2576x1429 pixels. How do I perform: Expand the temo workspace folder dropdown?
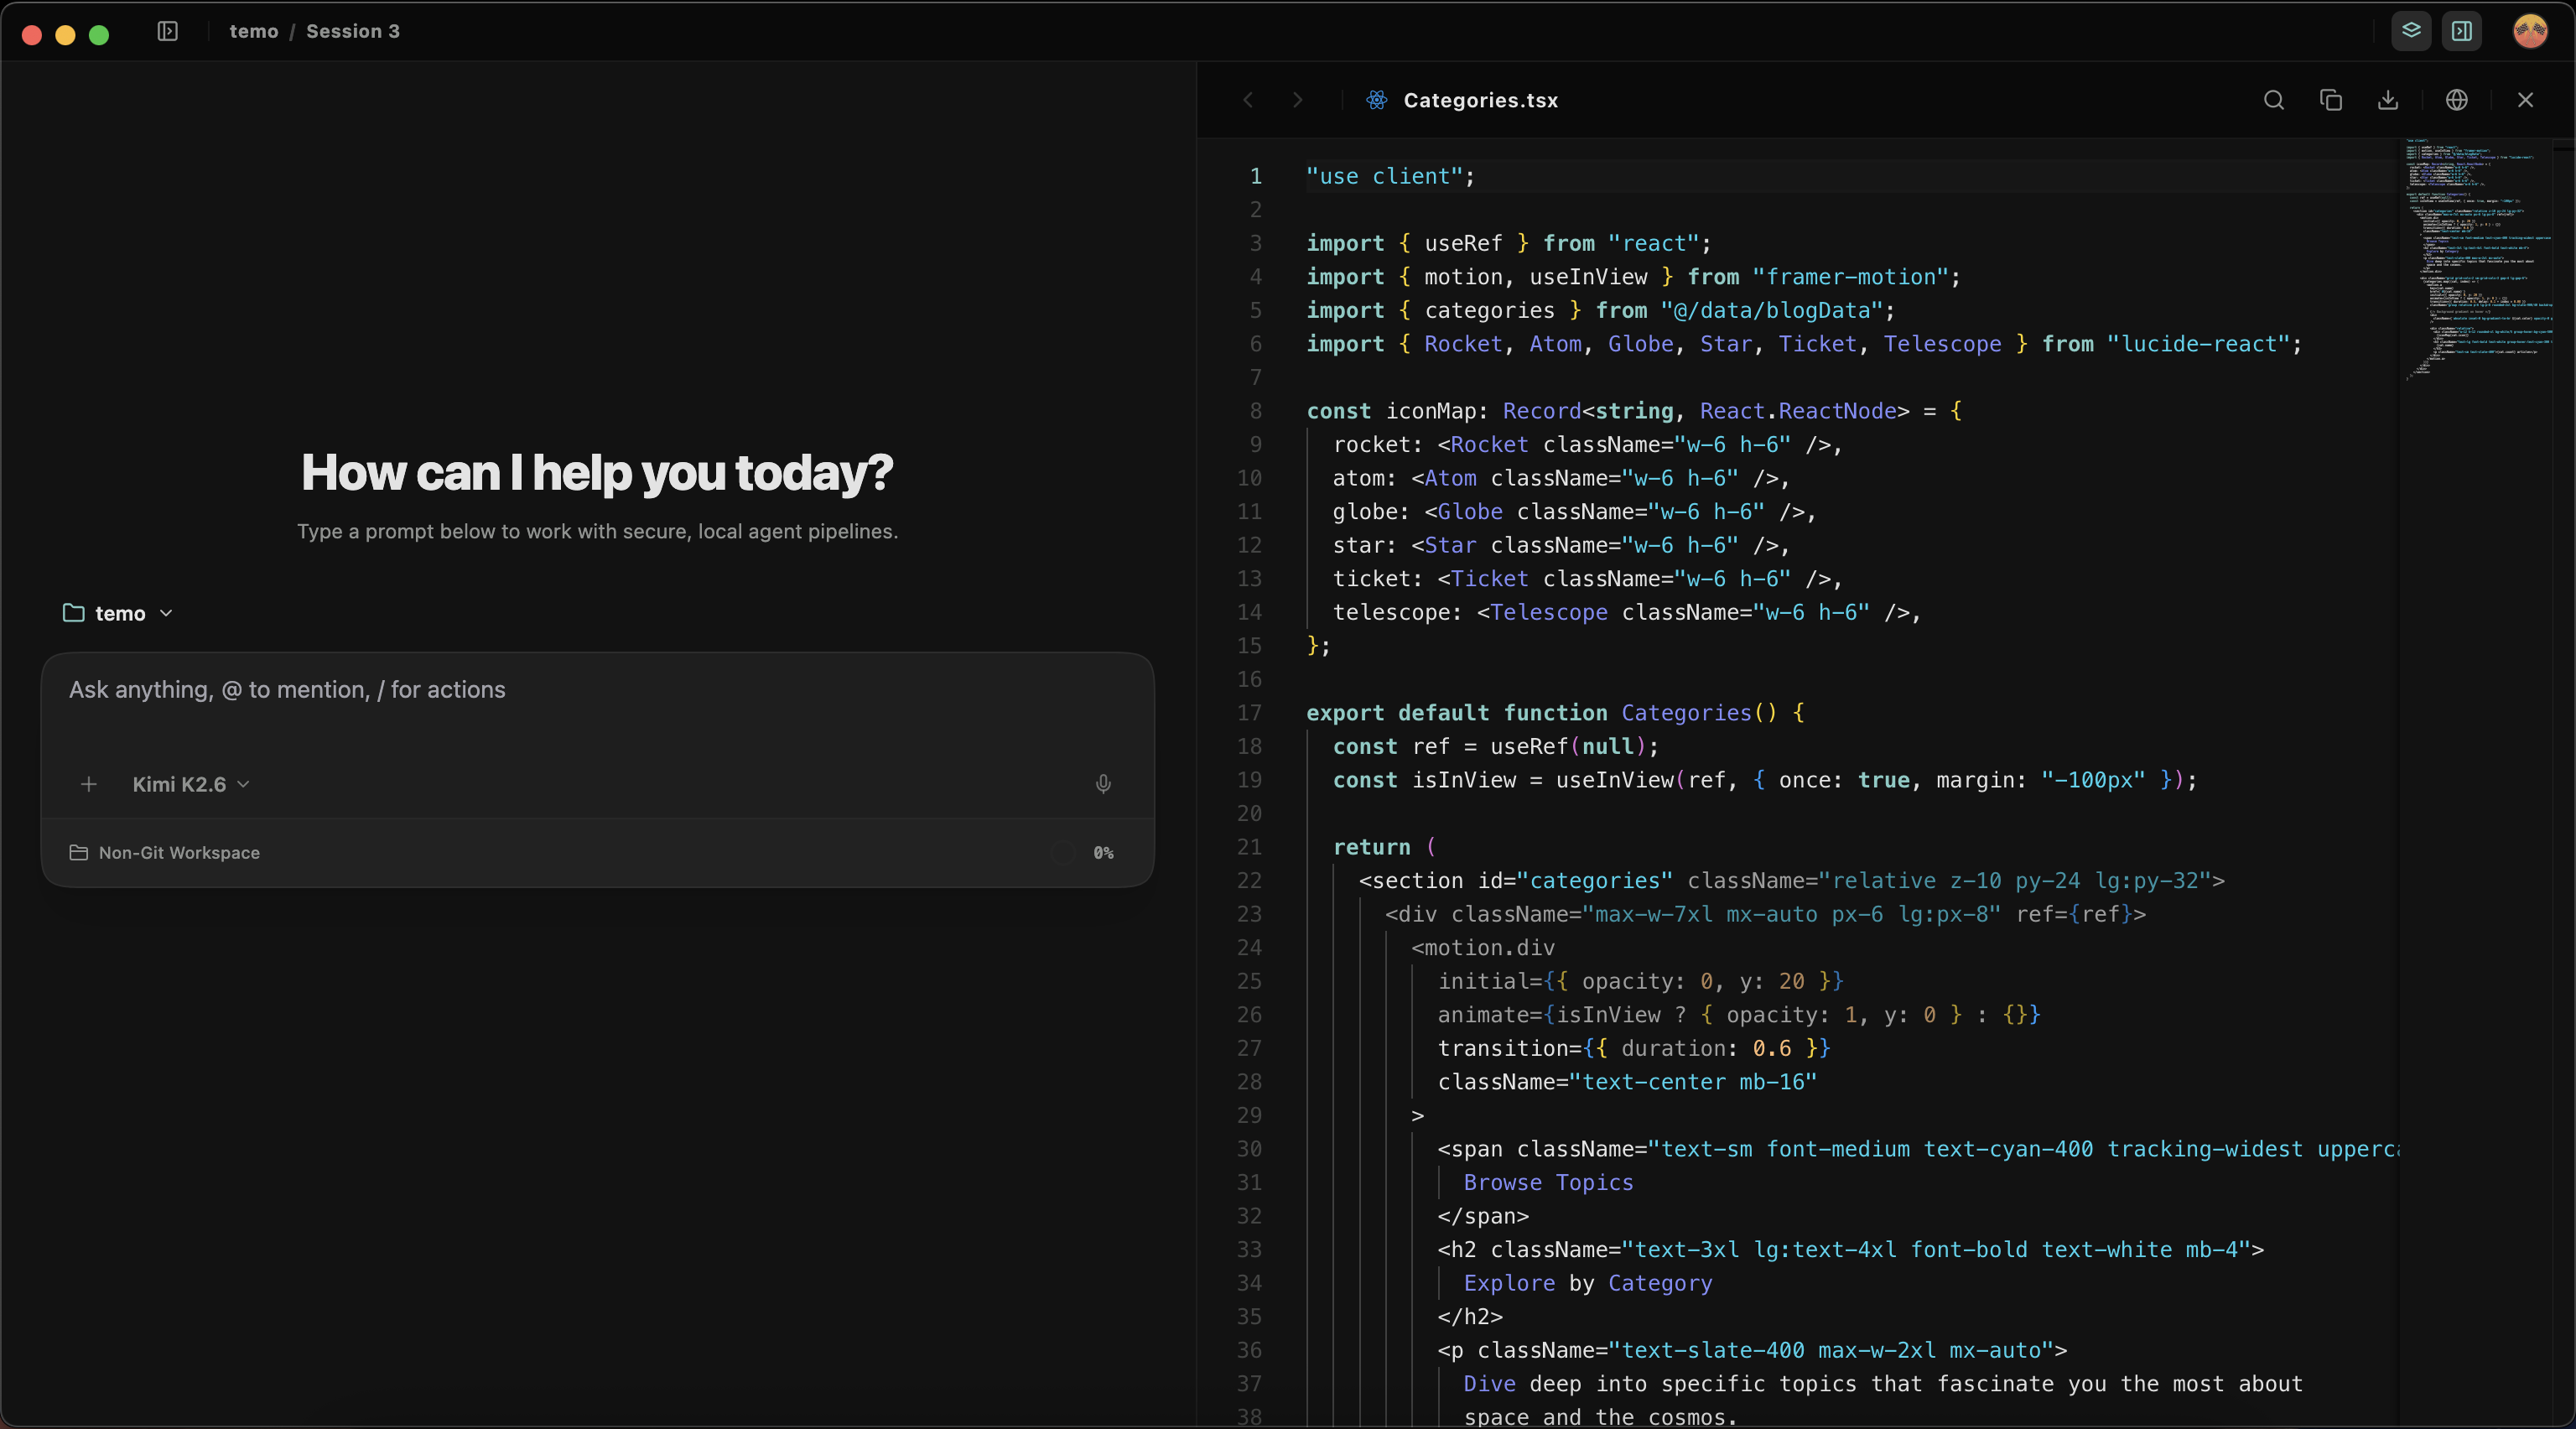[118, 613]
